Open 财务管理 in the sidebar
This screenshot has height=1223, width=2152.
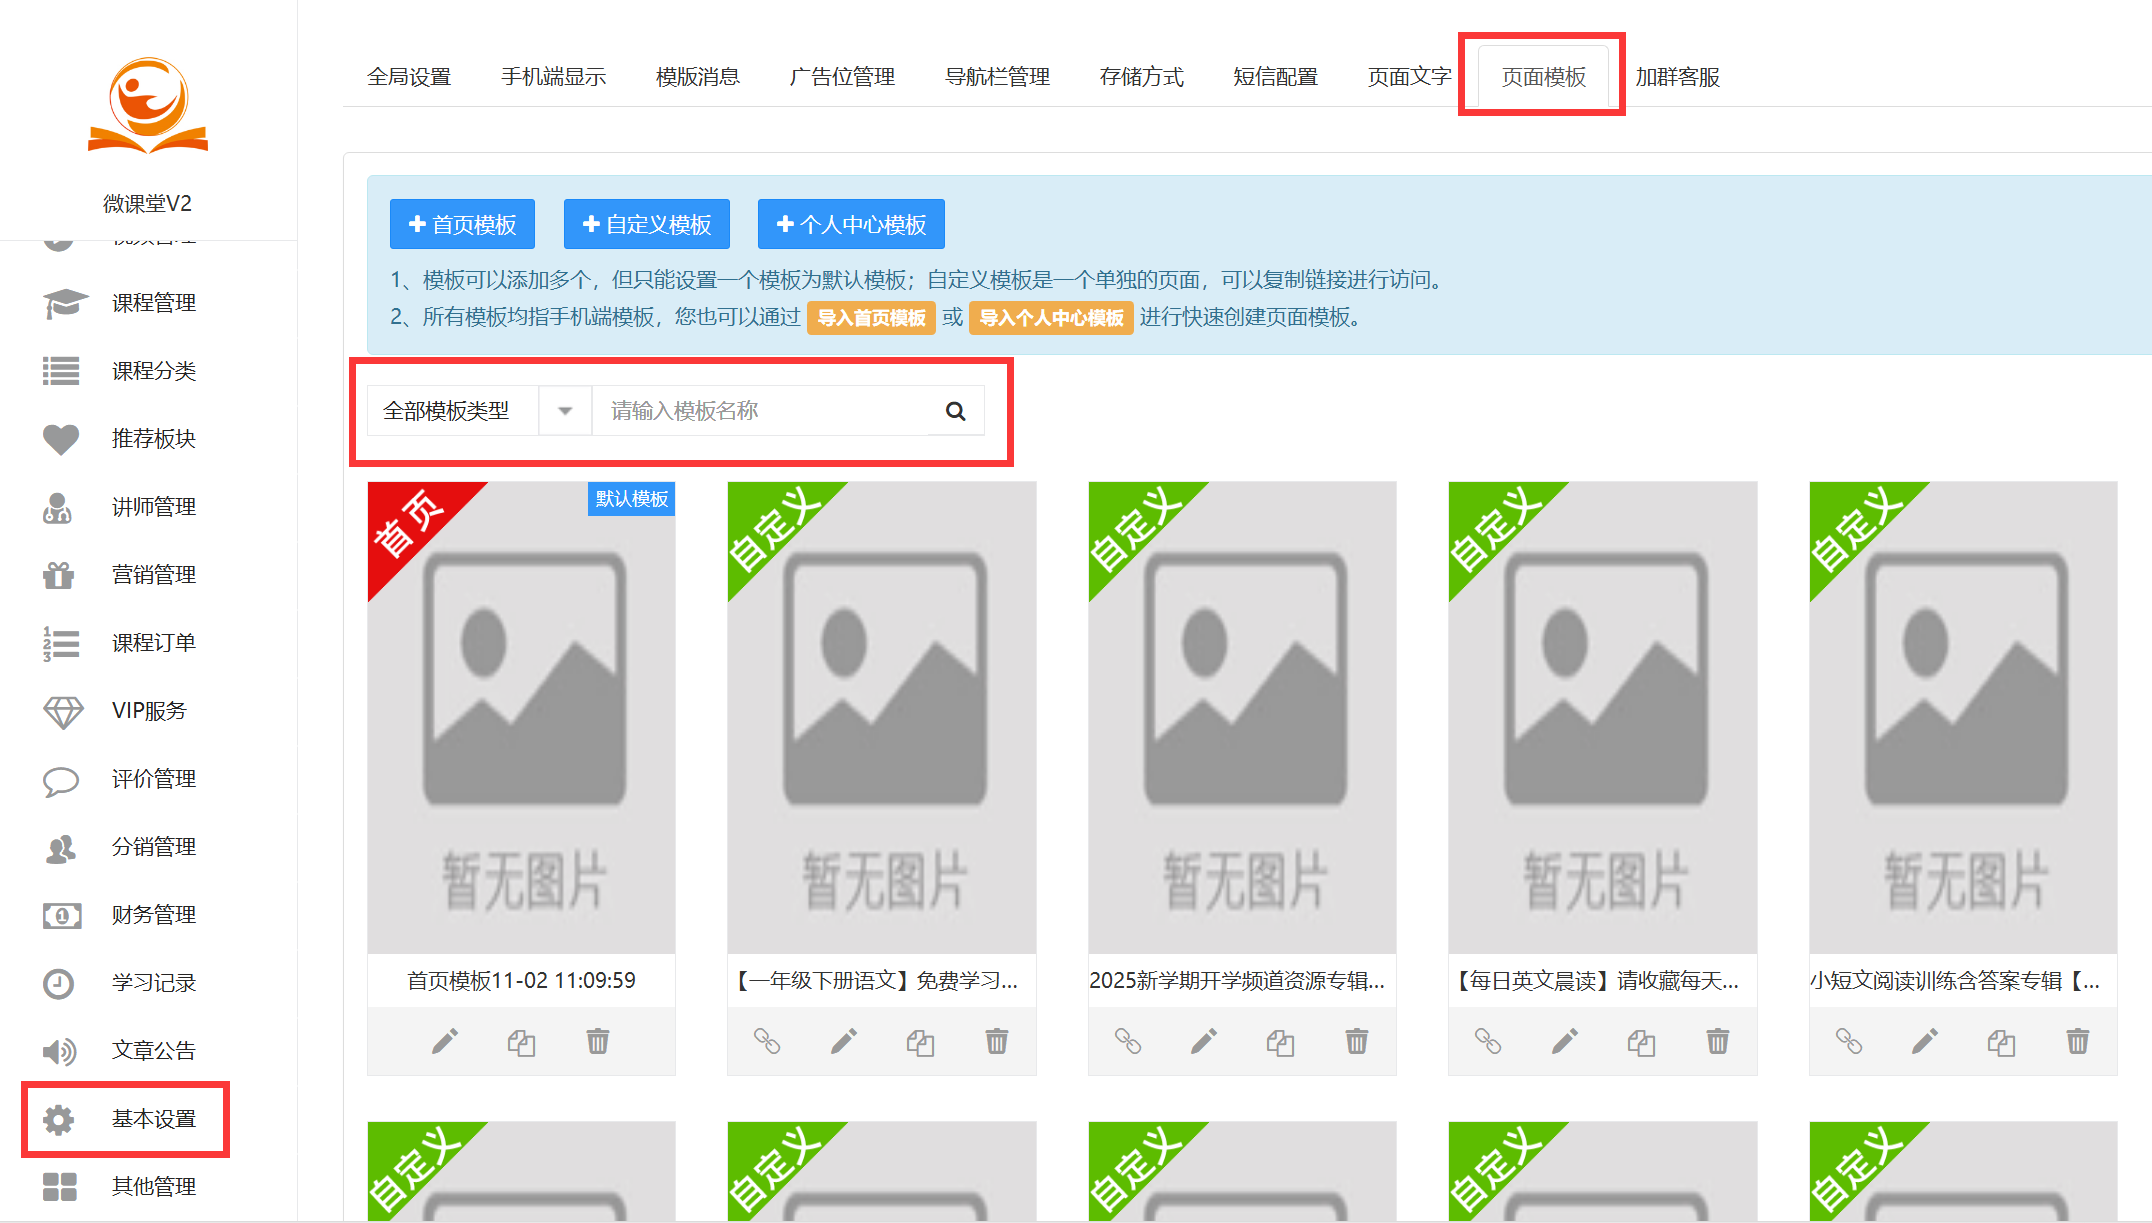[x=153, y=915]
